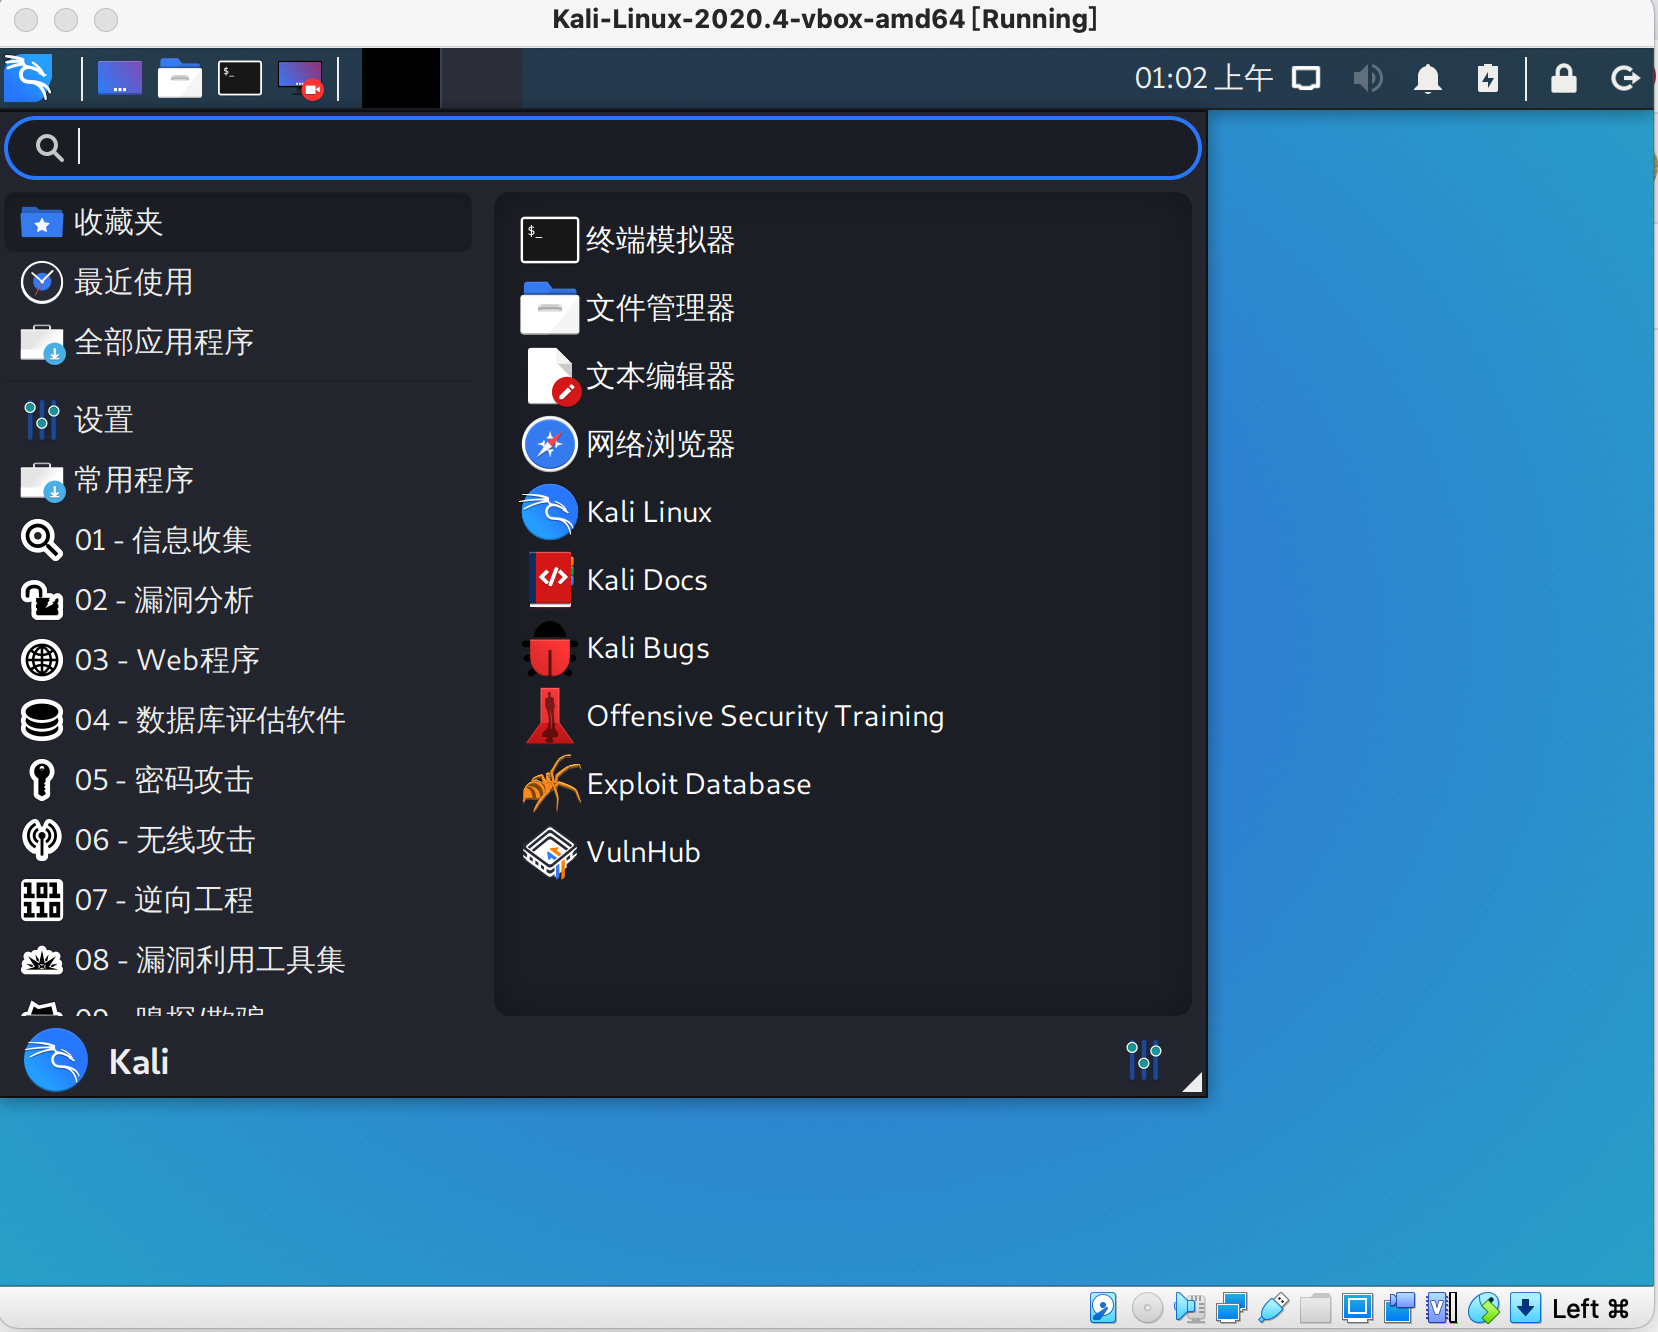Image resolution: width=1658 pixels, height=1332 pixels.
Task: Click VirtualBox display status icon
Action: [1357, 1308]
